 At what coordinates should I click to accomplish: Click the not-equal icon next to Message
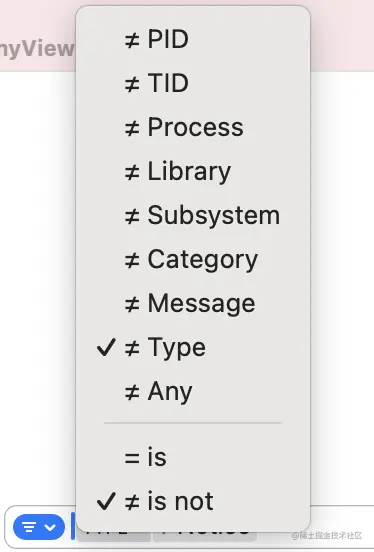(x=132, y=305)
